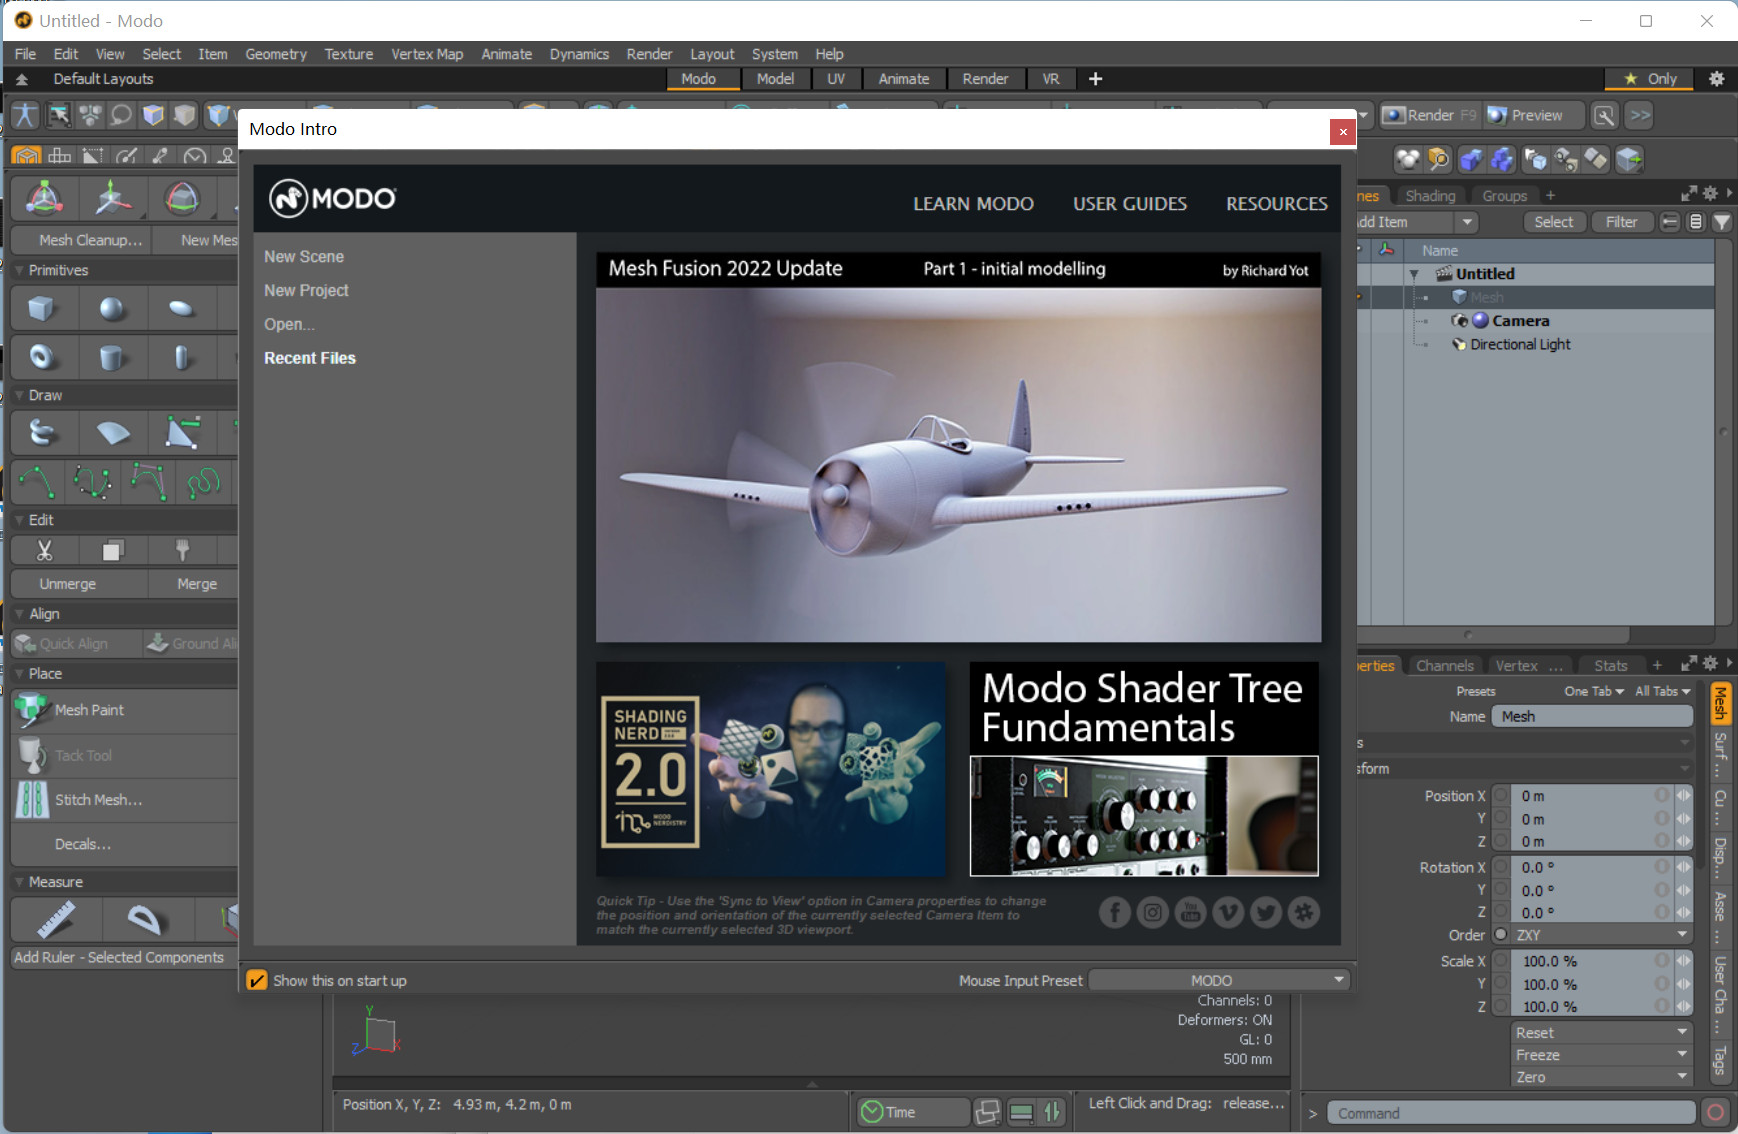Click the Cut scissors icon
This screenshot has height=1134, width=1738.
click(x=44, y=550)
